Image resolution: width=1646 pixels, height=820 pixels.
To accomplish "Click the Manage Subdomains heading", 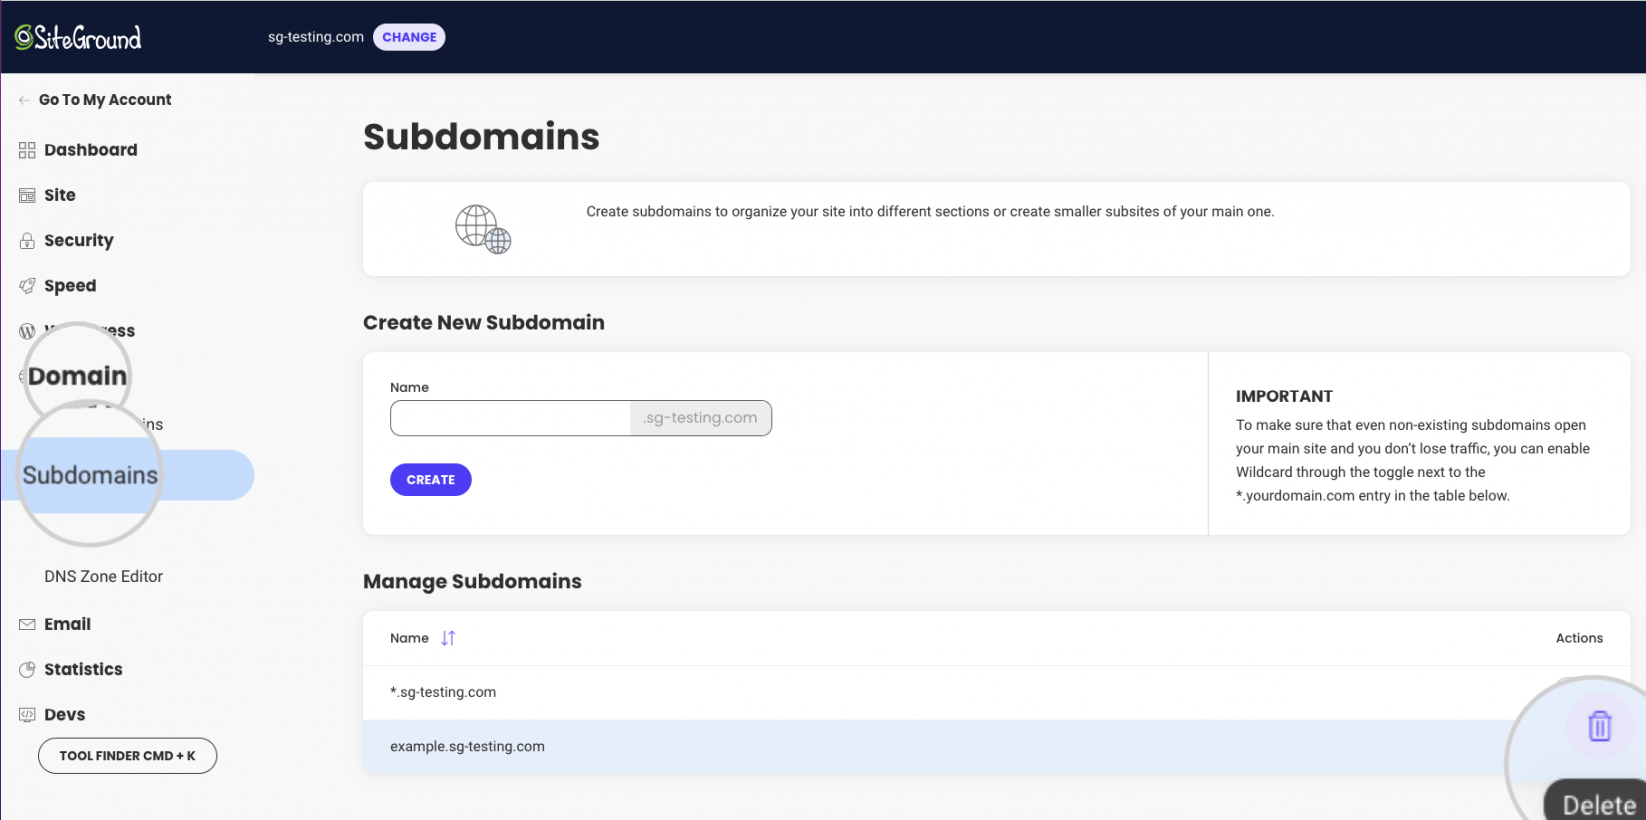I will pos(472,581).
